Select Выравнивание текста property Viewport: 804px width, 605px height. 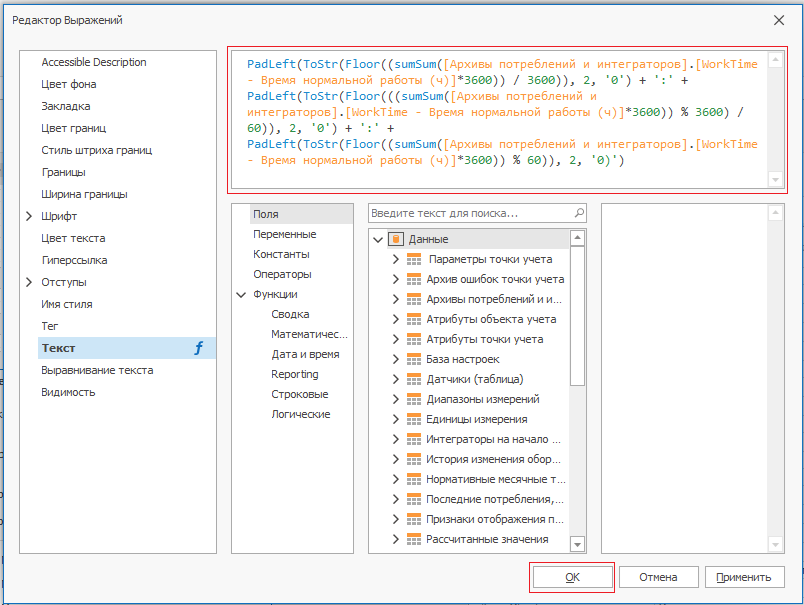click(97, 370)
